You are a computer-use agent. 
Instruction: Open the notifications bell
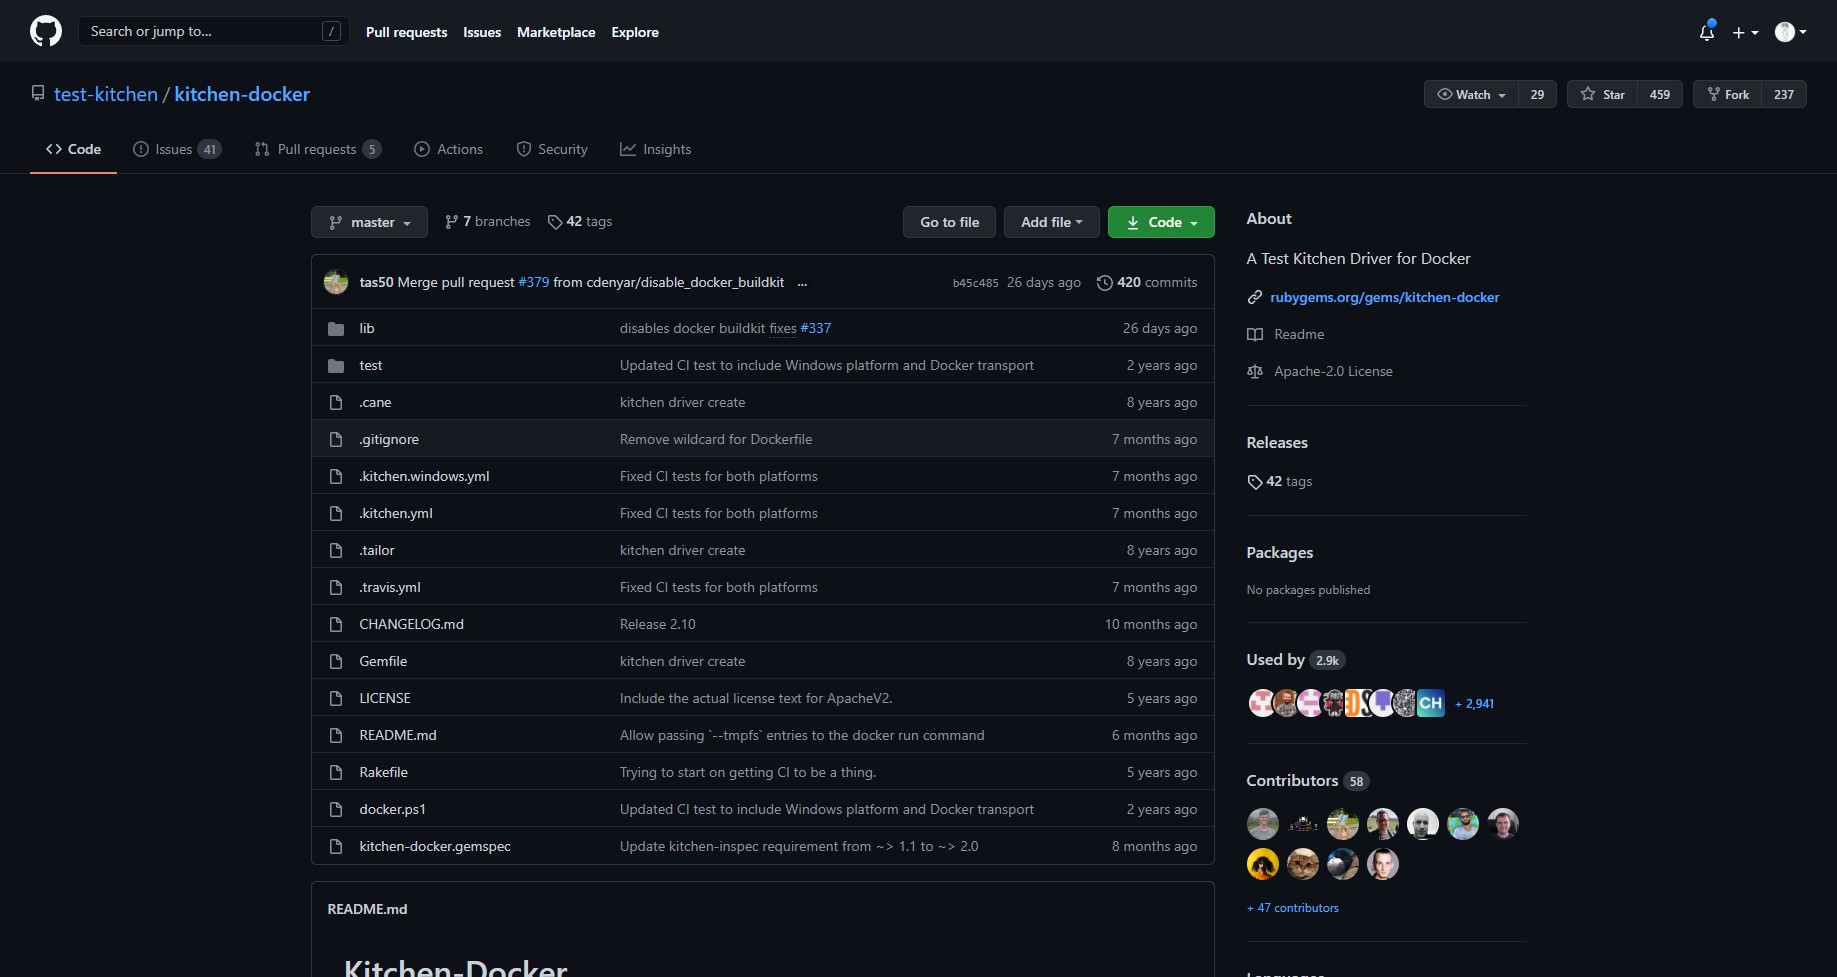click(x=1707, y=32)
